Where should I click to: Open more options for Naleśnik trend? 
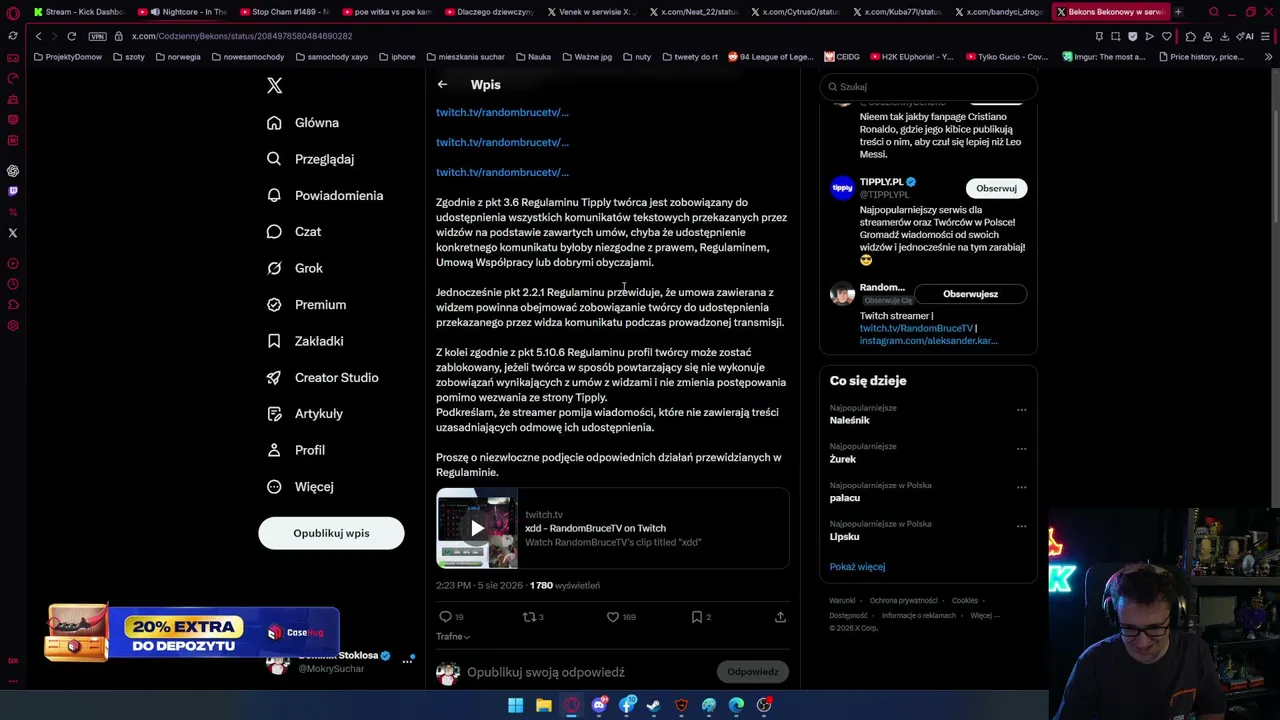point(1021,410)
